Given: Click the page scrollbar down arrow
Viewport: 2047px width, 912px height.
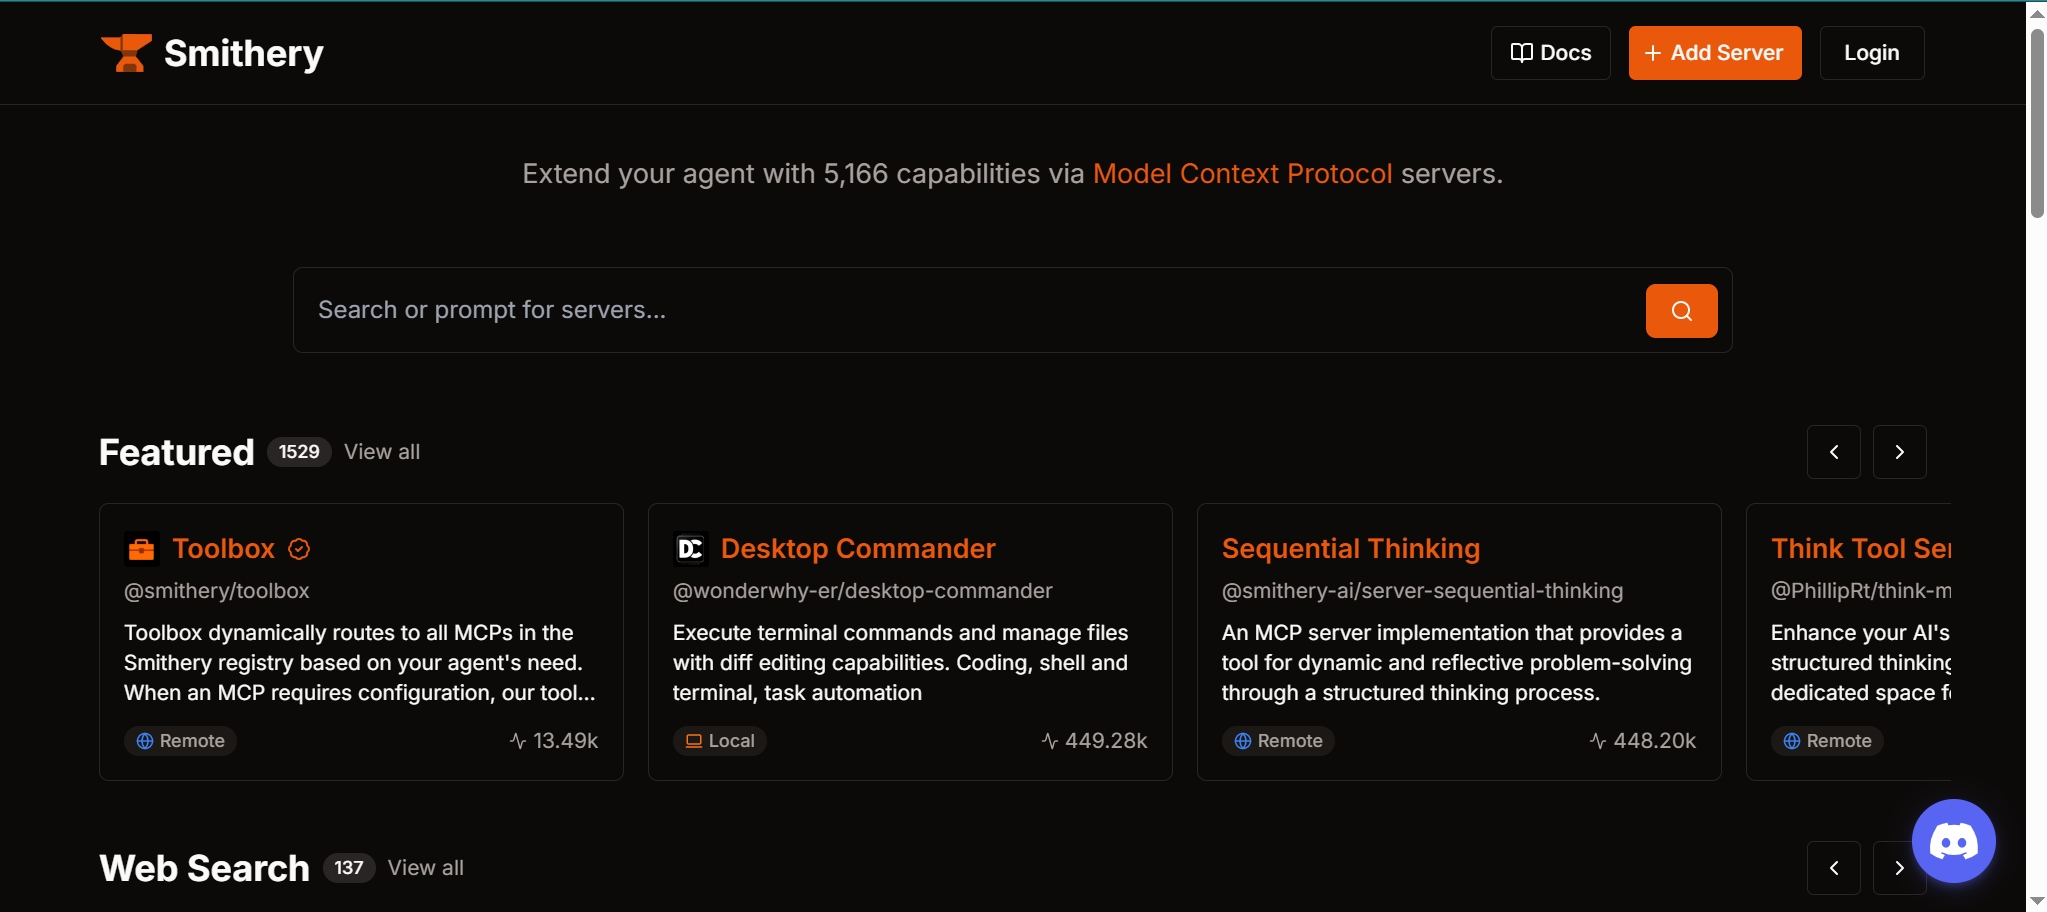Looking at the screenshot, I should pos(2037,901).
